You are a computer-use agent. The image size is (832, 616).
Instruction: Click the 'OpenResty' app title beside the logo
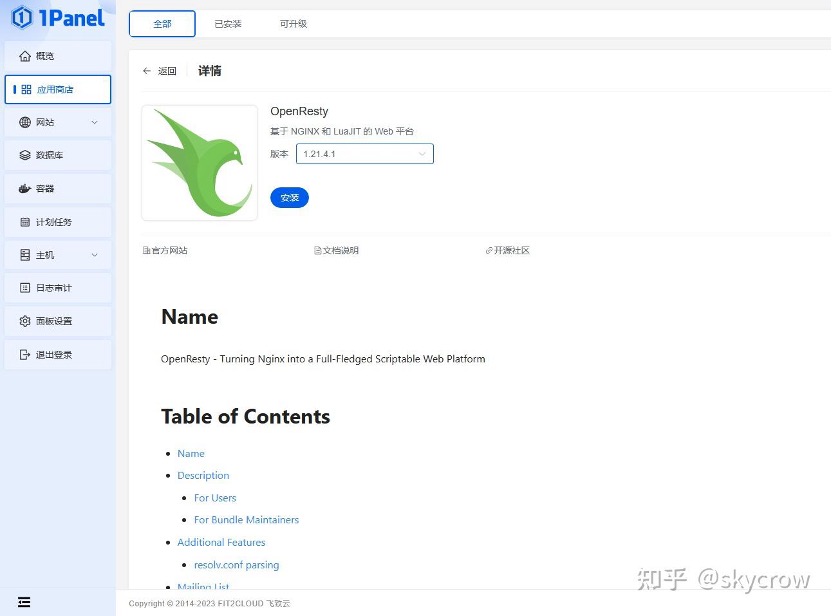coord(299,111)
